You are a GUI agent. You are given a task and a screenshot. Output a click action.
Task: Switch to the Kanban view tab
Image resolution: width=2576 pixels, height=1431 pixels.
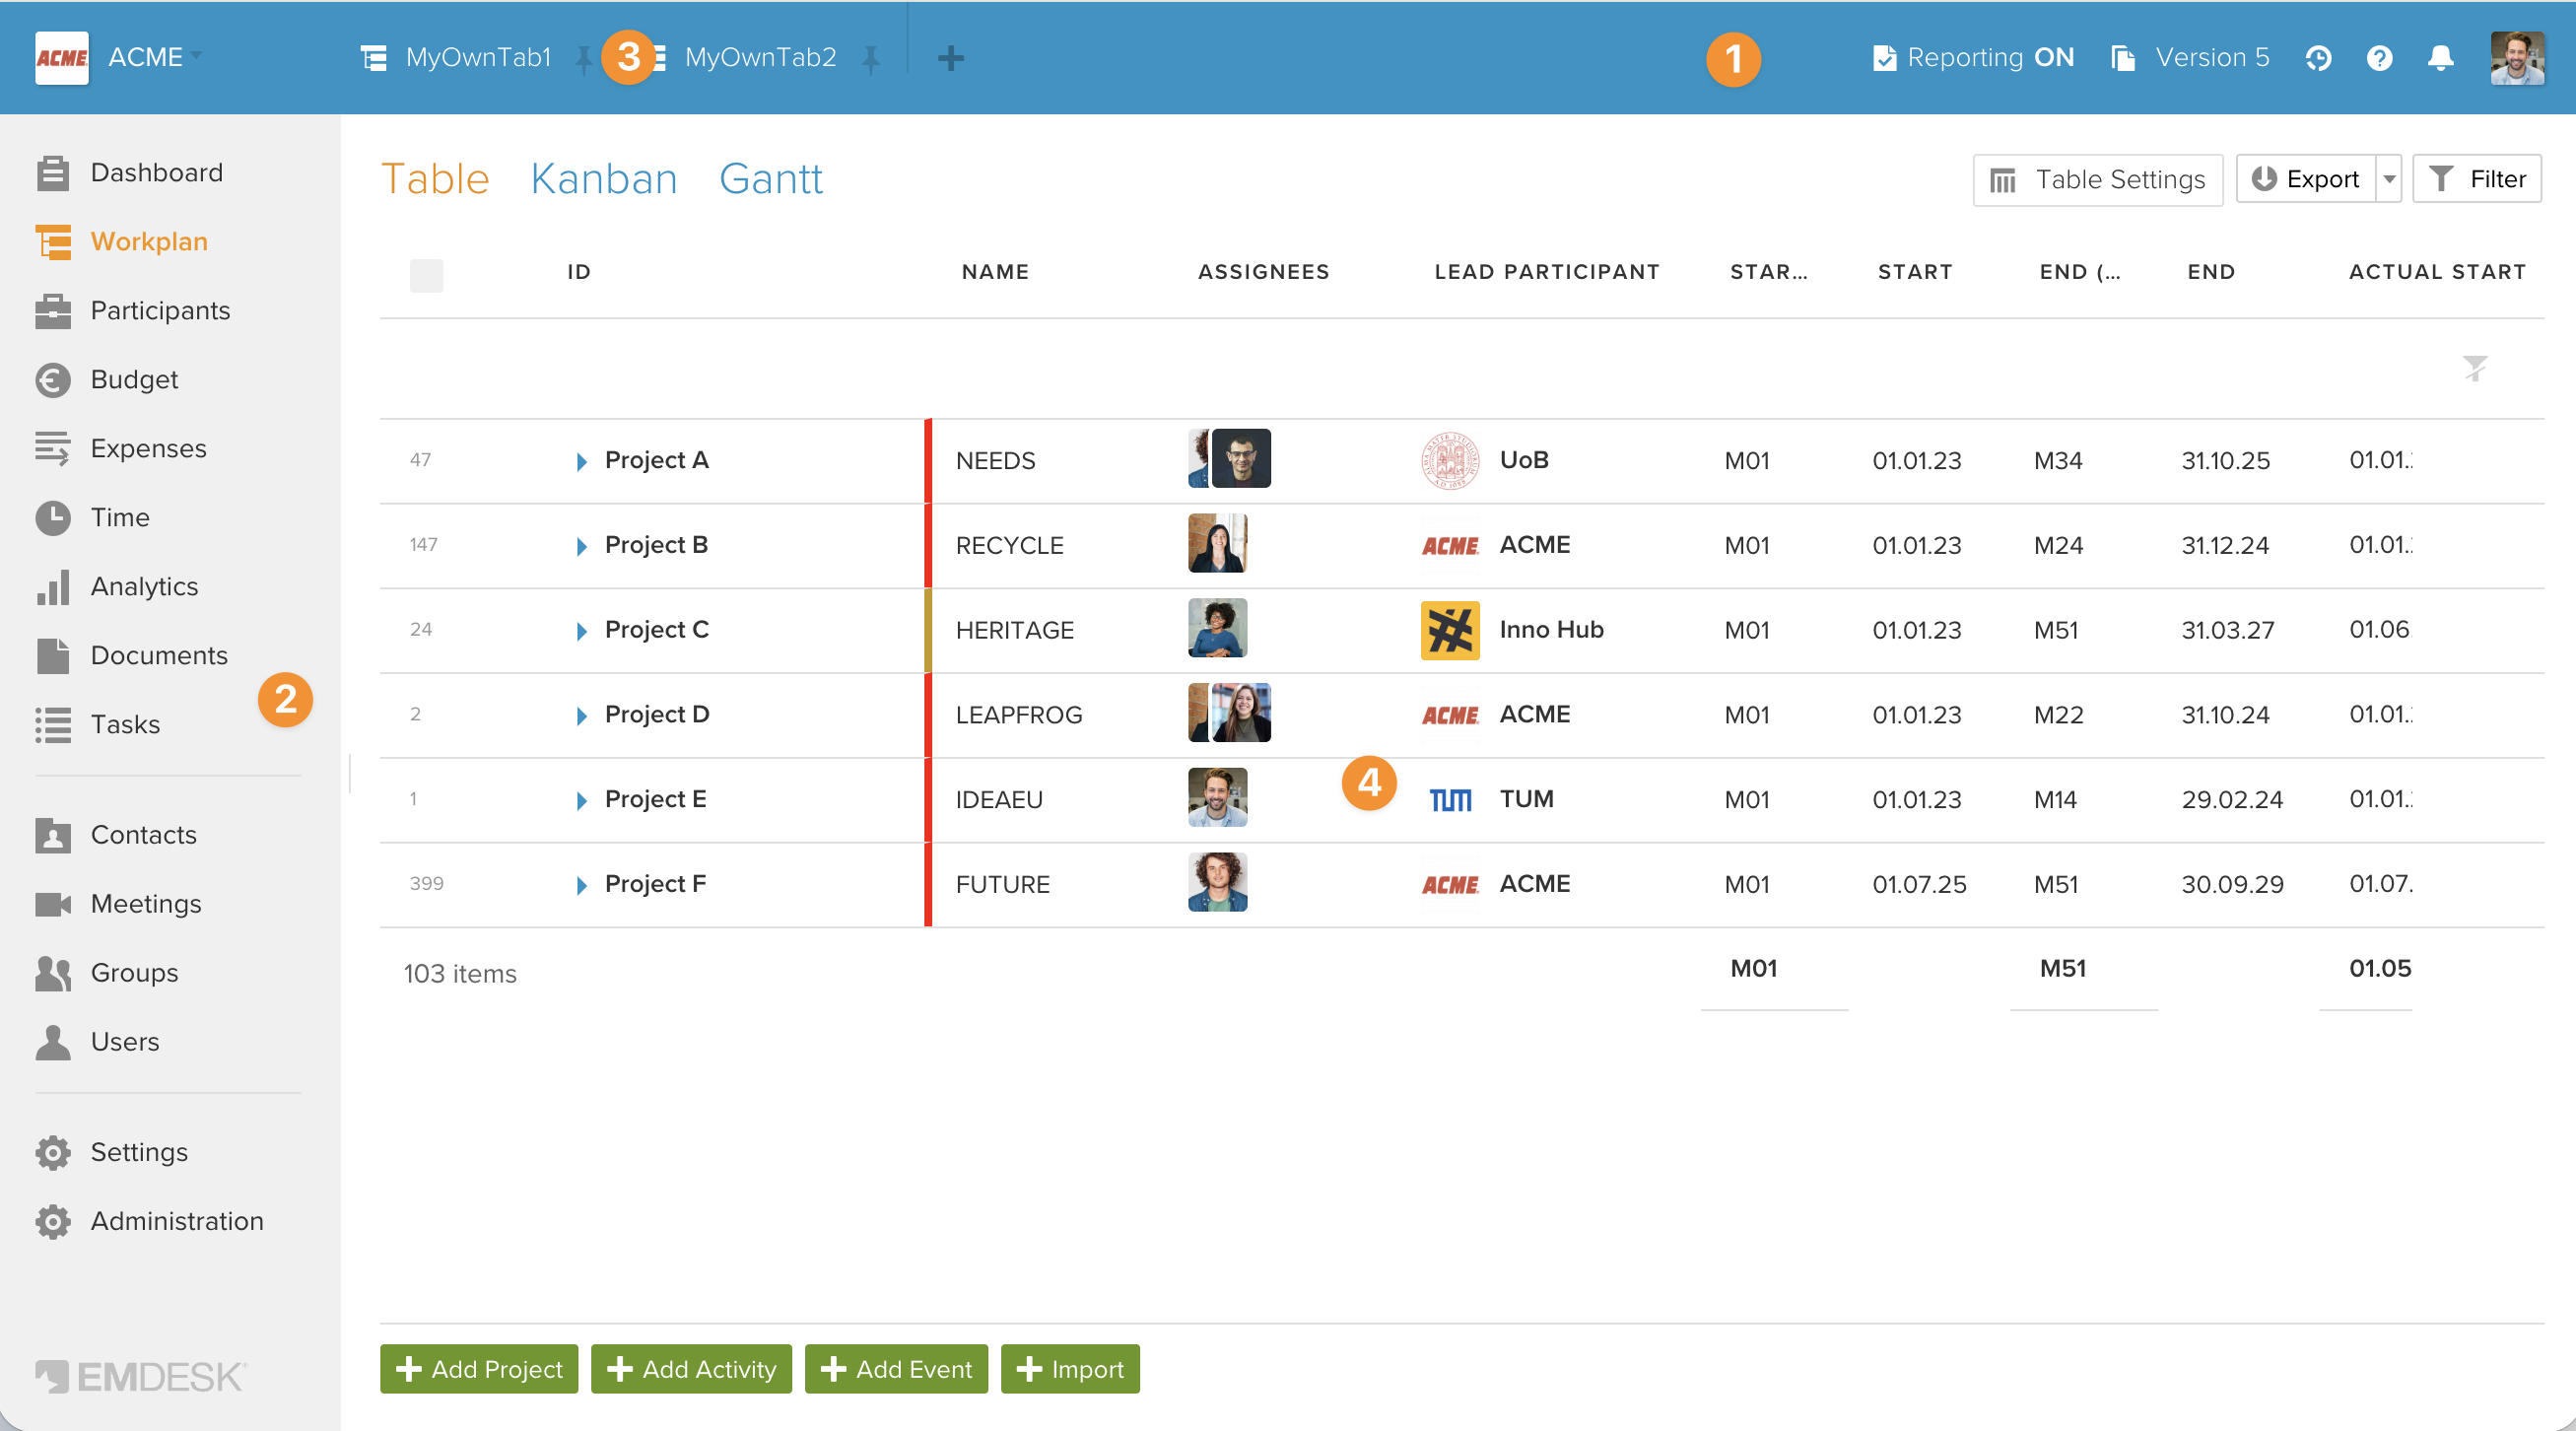coord(604,180)
